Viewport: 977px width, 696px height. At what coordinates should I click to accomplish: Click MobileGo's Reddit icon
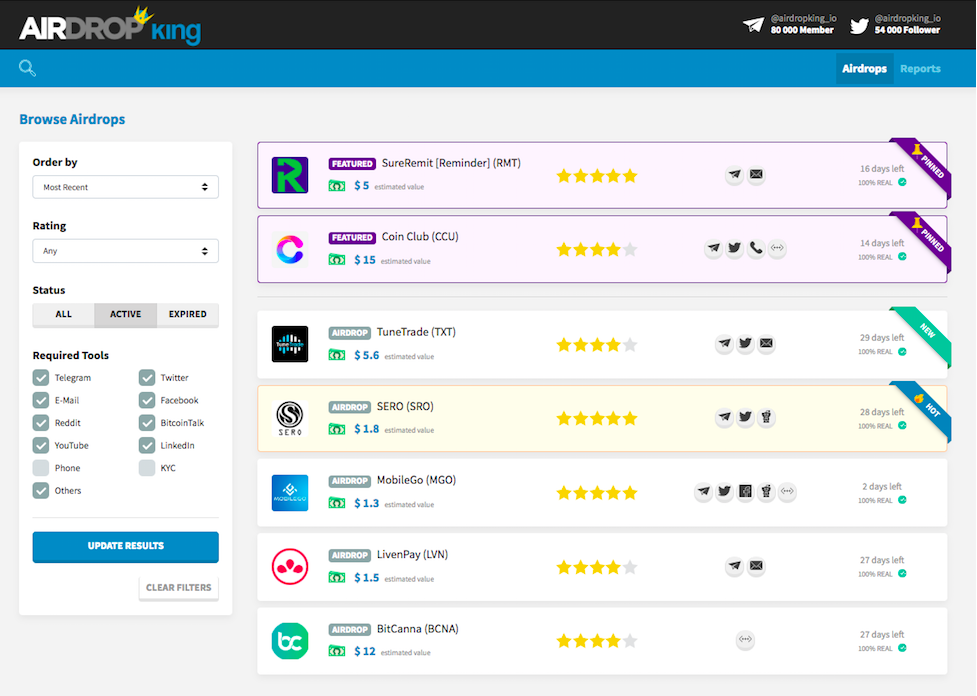point(766,491)
